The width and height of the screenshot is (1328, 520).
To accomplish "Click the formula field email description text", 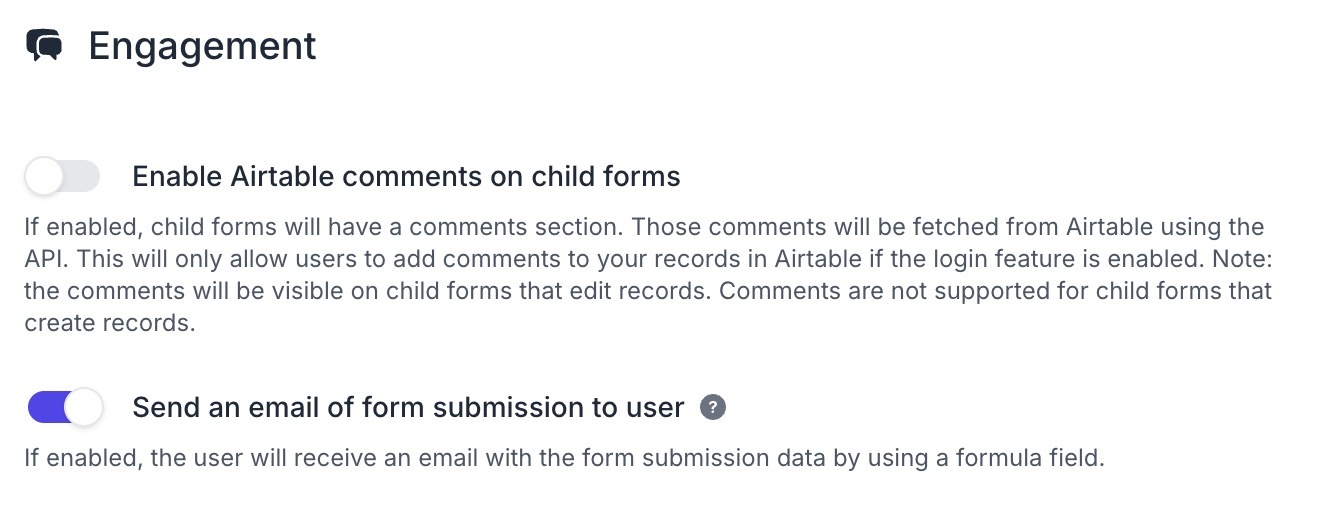I will coord(564,460).
